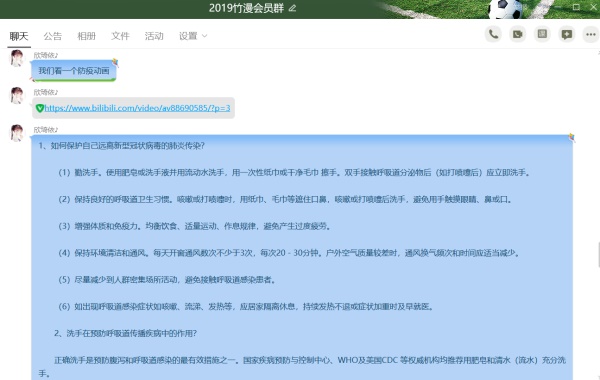Click the line starting (3) 增强体质和免疫力
Screen dimensions: 600x380
(195, 226)
